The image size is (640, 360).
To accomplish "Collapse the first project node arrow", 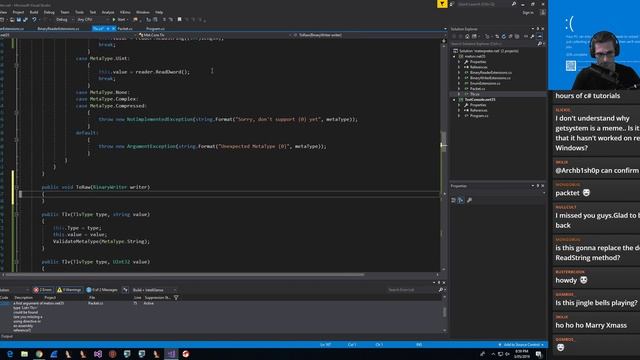I will coord(454,56).
